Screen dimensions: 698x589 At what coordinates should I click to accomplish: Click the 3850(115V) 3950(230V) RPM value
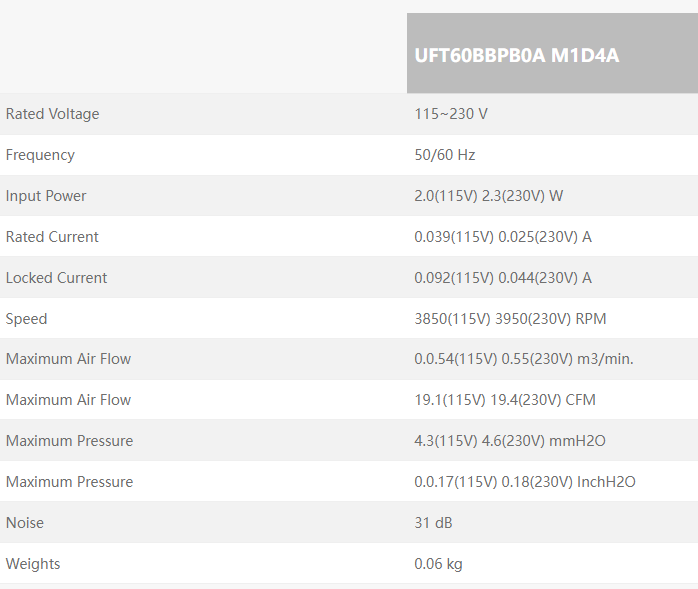[x=510, y=319]
